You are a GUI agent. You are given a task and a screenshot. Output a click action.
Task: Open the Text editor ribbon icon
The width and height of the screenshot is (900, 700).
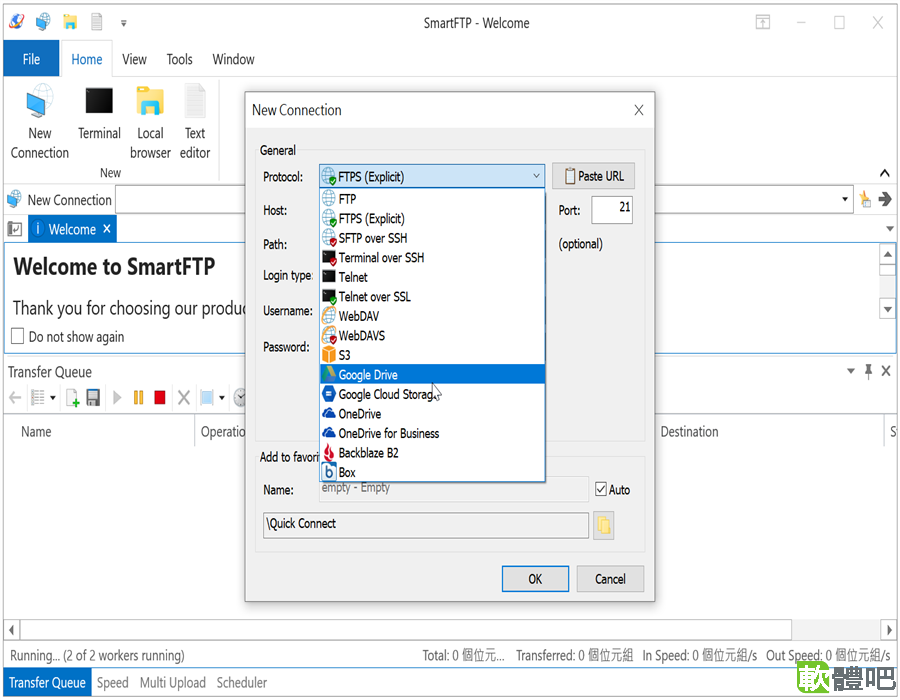(195, 122)
